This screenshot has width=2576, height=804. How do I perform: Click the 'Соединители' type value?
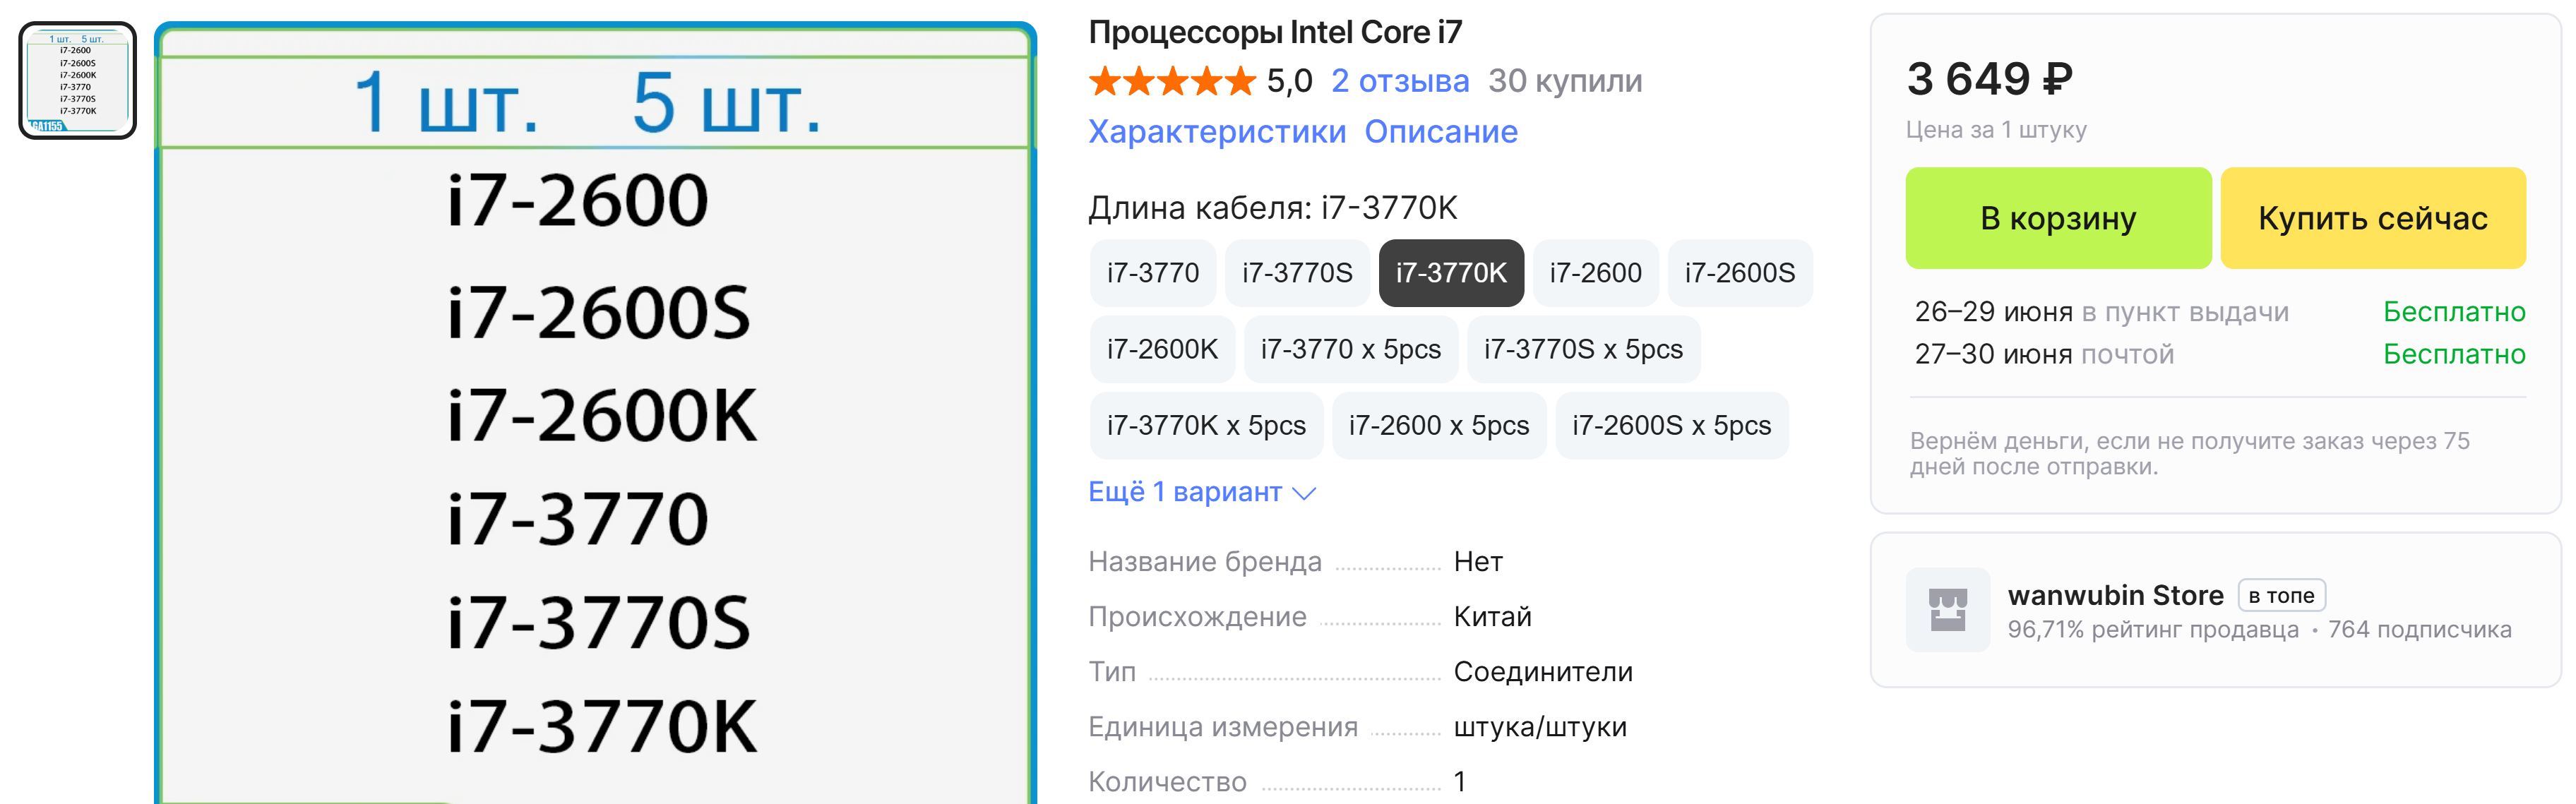point(1543,672)
